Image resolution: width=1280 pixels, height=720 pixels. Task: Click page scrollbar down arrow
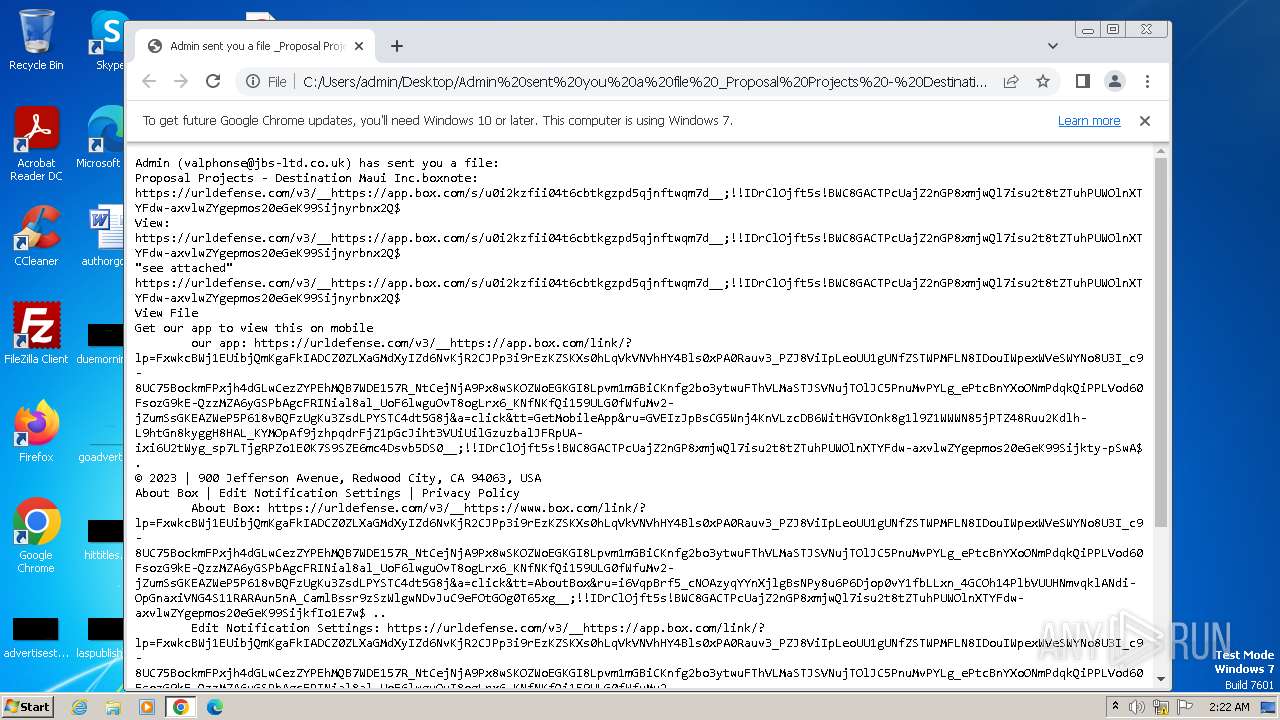coord(1161,680)
